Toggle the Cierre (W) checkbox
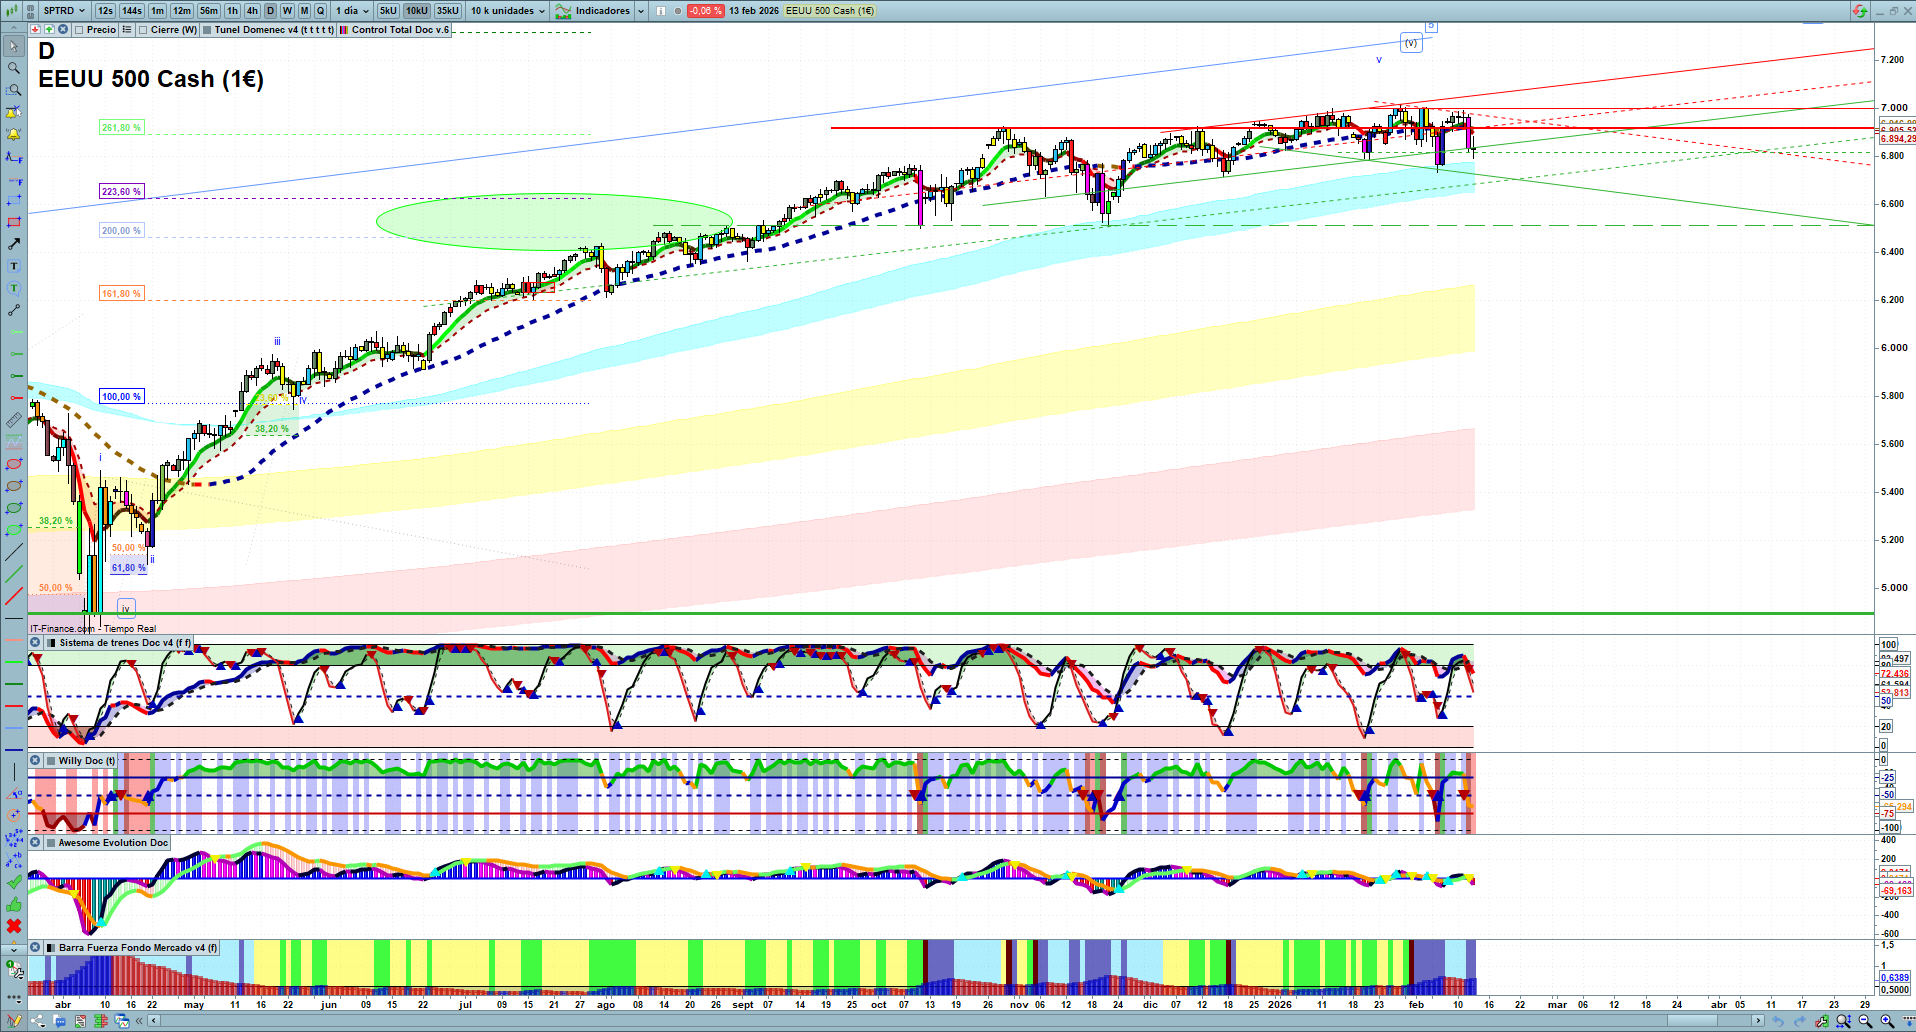Viewport: 1916px width, 1032px height. point(143,30)
